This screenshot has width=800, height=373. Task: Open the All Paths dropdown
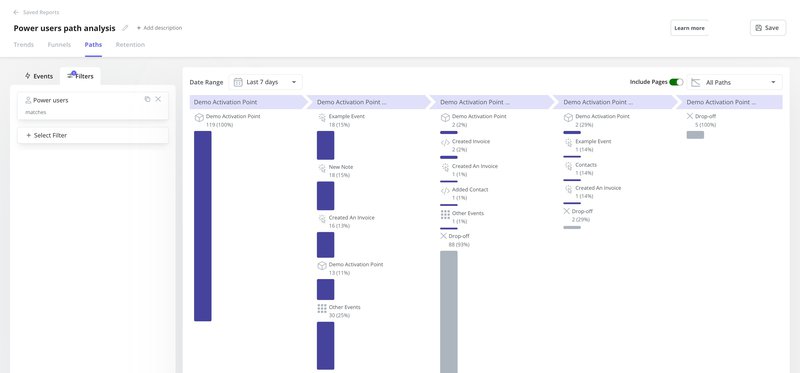(735, 82)
